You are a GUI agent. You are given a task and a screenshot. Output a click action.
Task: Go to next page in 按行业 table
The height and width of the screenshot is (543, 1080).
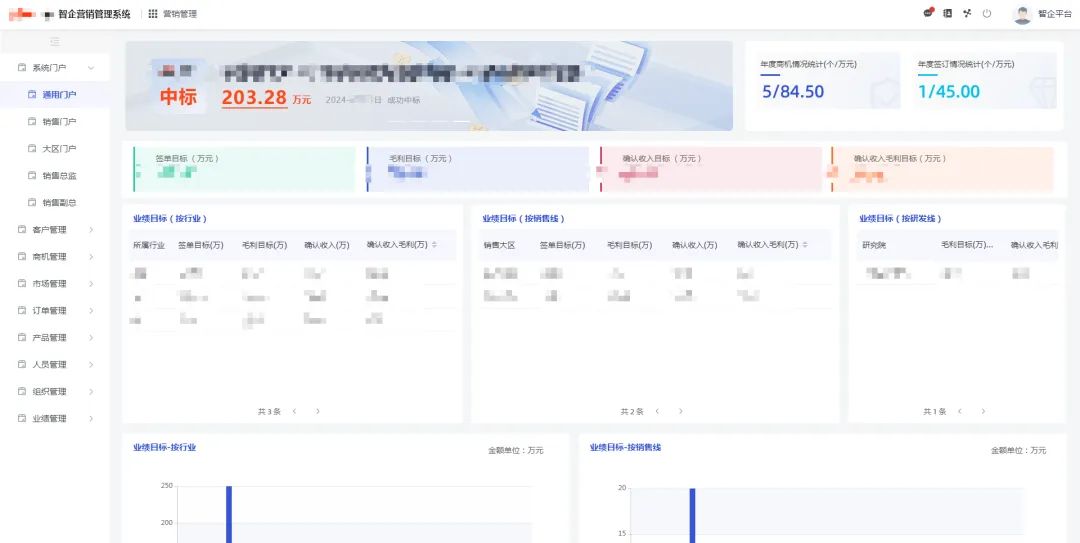pos(318,411)
